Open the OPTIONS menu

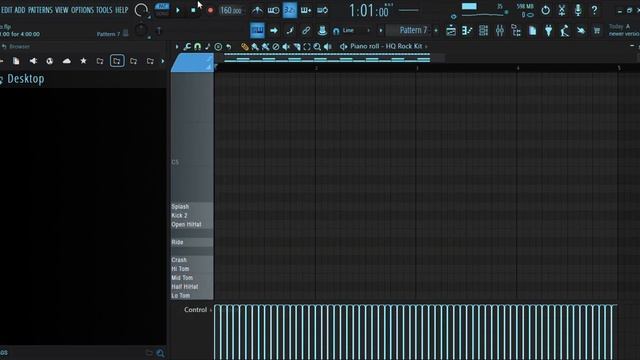click(x=82, y=10)
